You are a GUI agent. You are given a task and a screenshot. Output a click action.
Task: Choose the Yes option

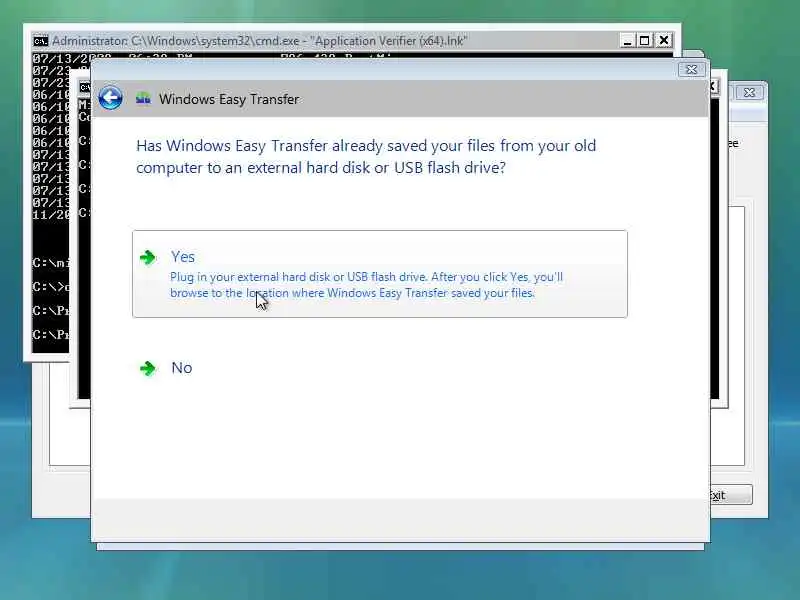coord(380,274)
